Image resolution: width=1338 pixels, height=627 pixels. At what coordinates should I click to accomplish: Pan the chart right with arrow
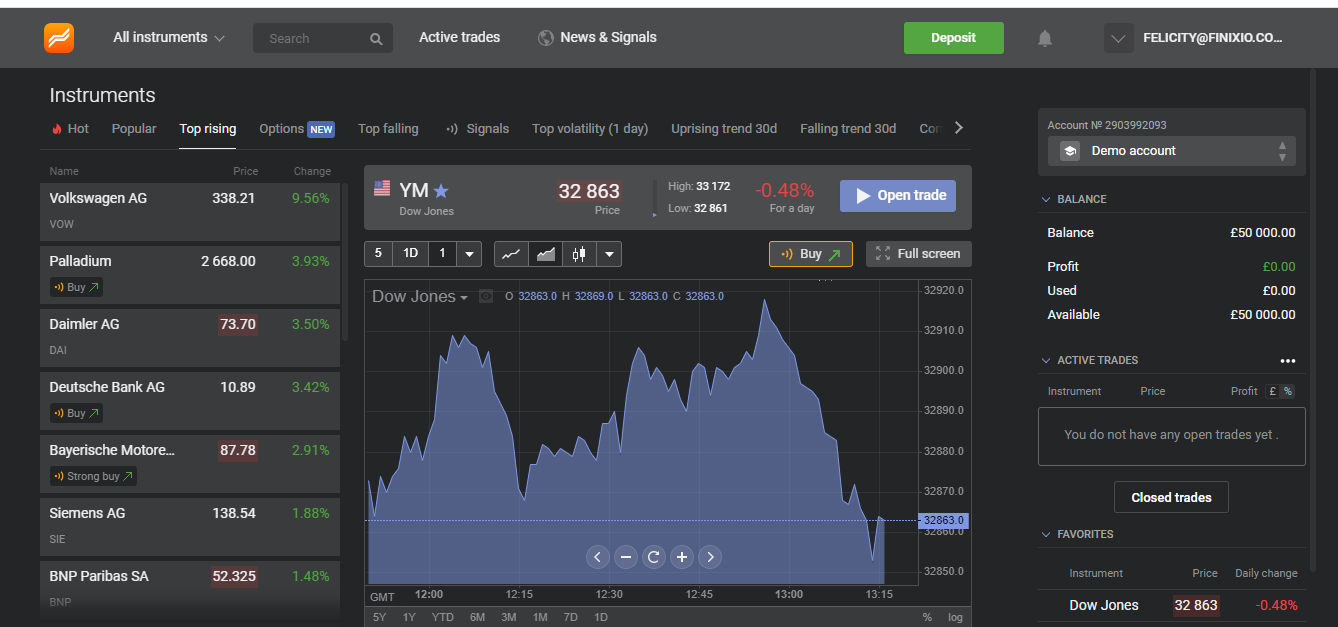710,557
